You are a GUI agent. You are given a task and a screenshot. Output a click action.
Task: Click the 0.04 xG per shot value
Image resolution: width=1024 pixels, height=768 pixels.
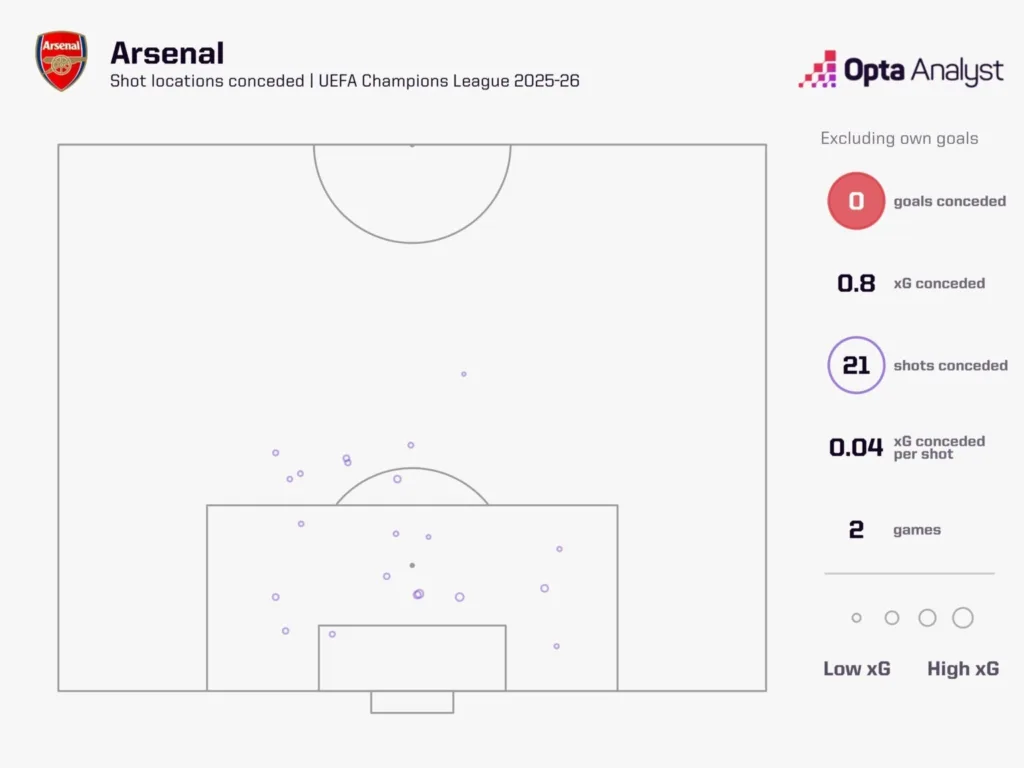click(856, 447)
